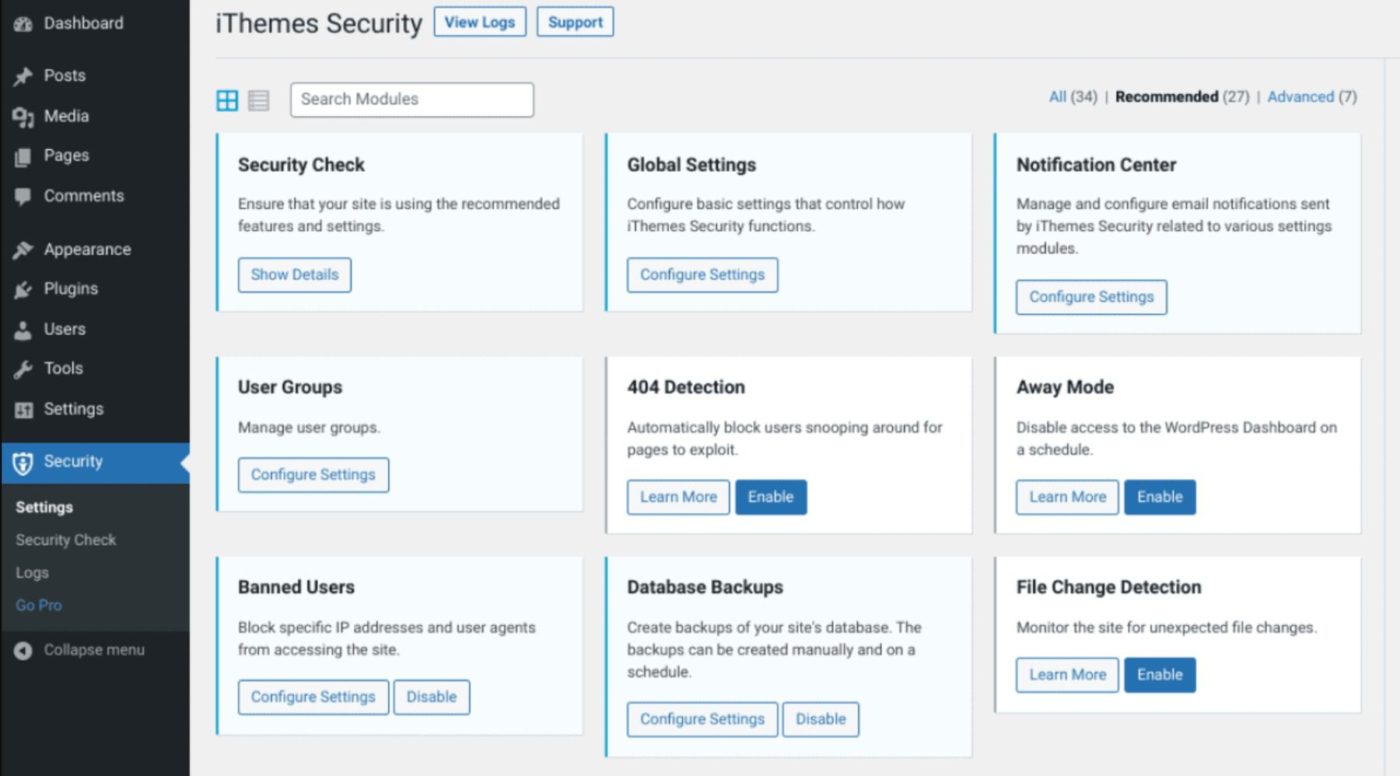Open the Logs submenu item
The width and height of the screenshot is (1400, 776).
click(32, 573)
